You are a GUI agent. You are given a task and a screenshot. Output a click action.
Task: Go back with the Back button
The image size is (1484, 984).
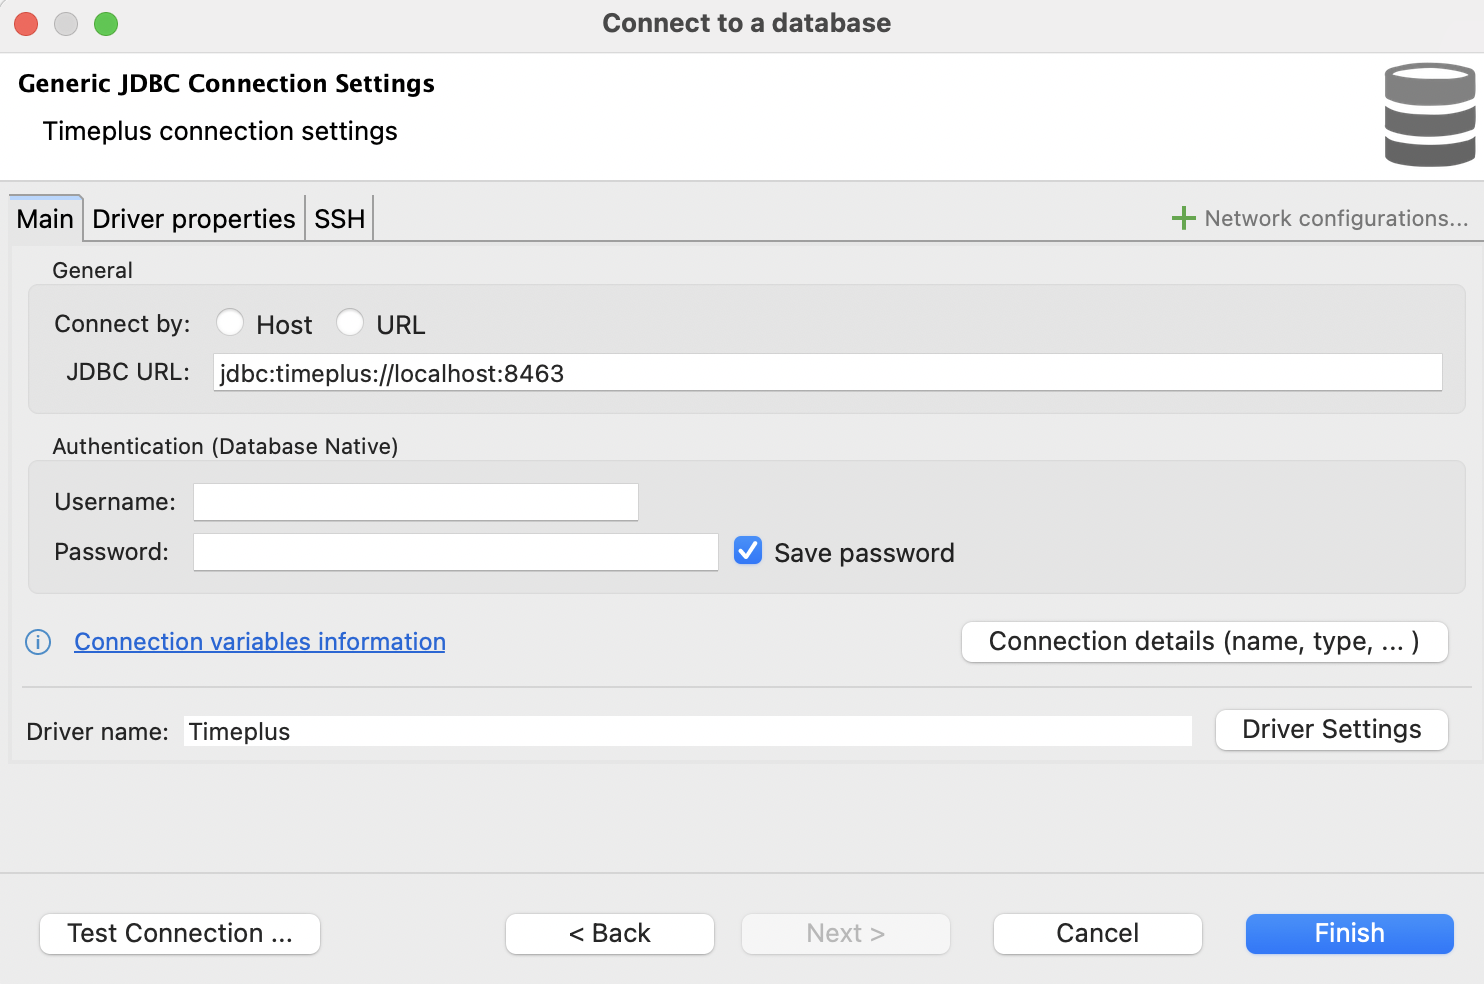(609, 934)
